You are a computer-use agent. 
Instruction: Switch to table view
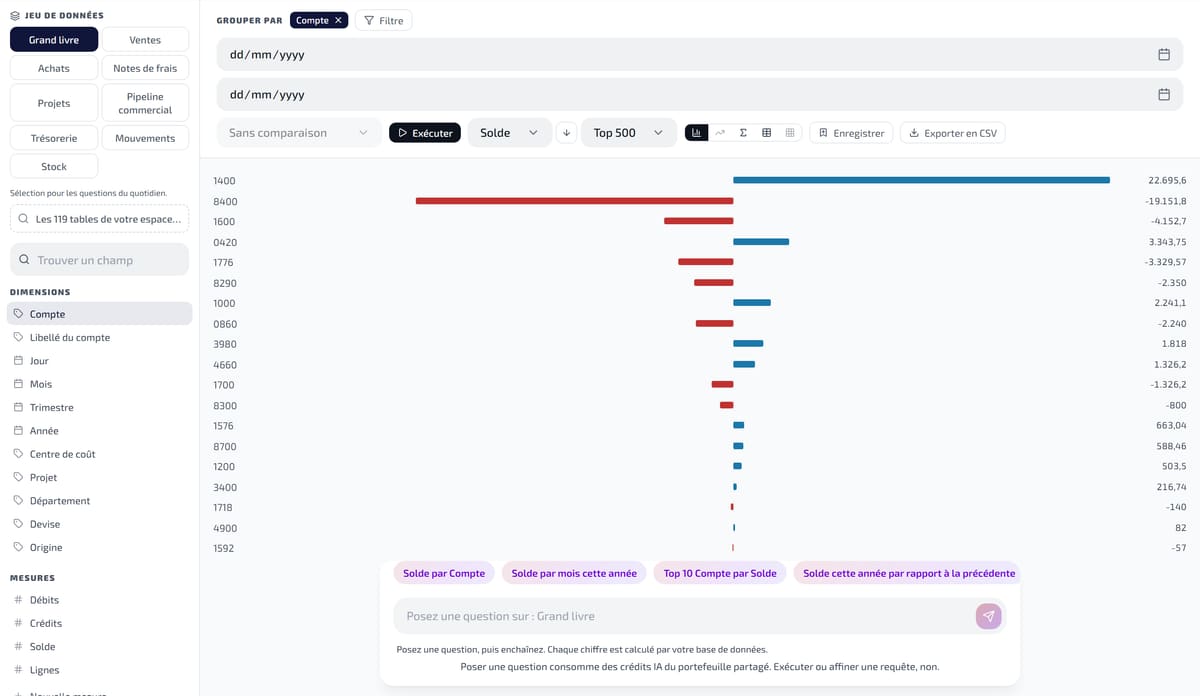point(766,133)
